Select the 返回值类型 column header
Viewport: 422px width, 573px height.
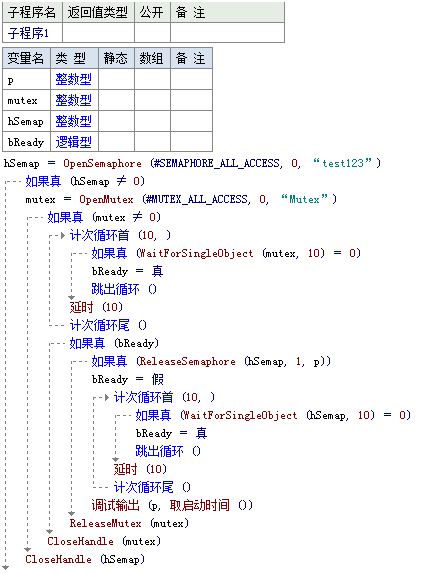98,12
